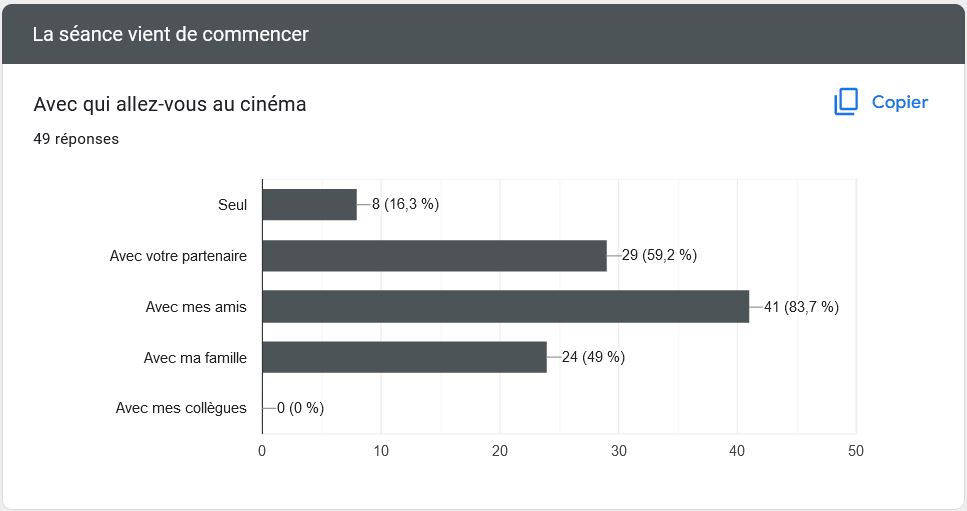Select the longest bar, 'Avec mes amis'
The image size is (967, 511).
505,306
